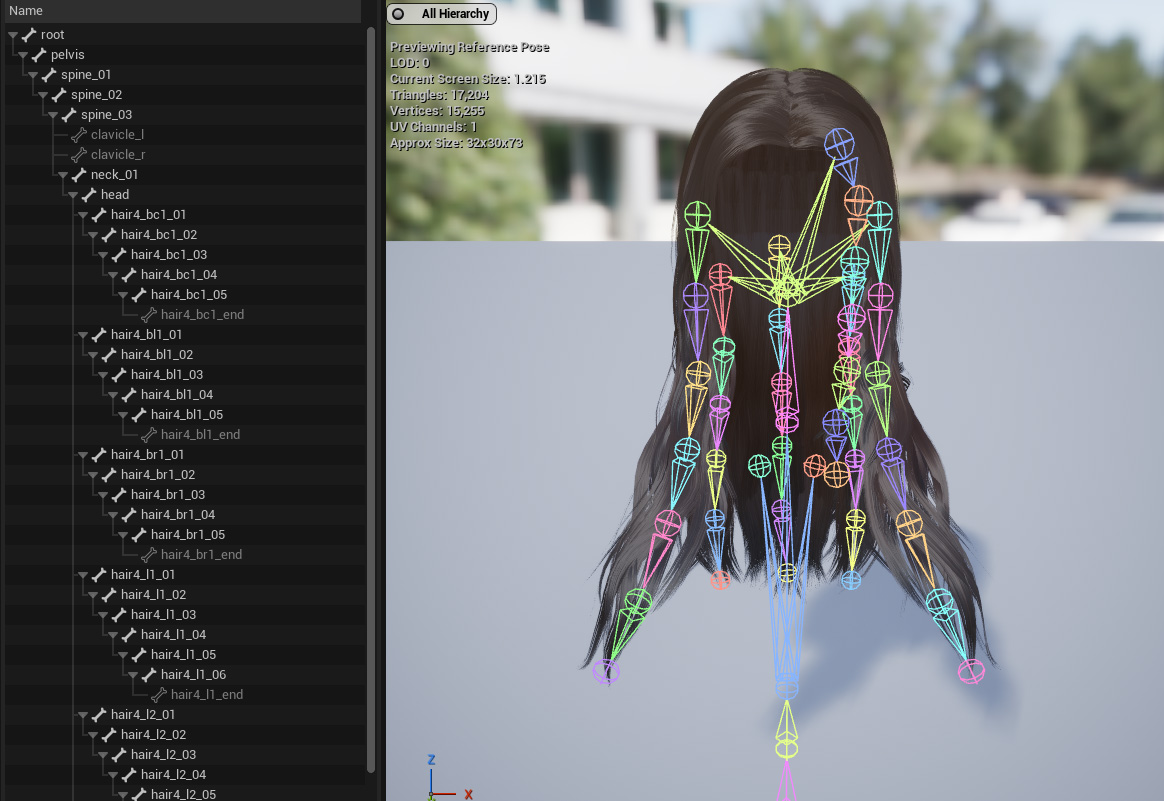Select the hair4_l1_03 bone row
The height and width of the screenshot is (801, 1164).
(x=184, y=615)
